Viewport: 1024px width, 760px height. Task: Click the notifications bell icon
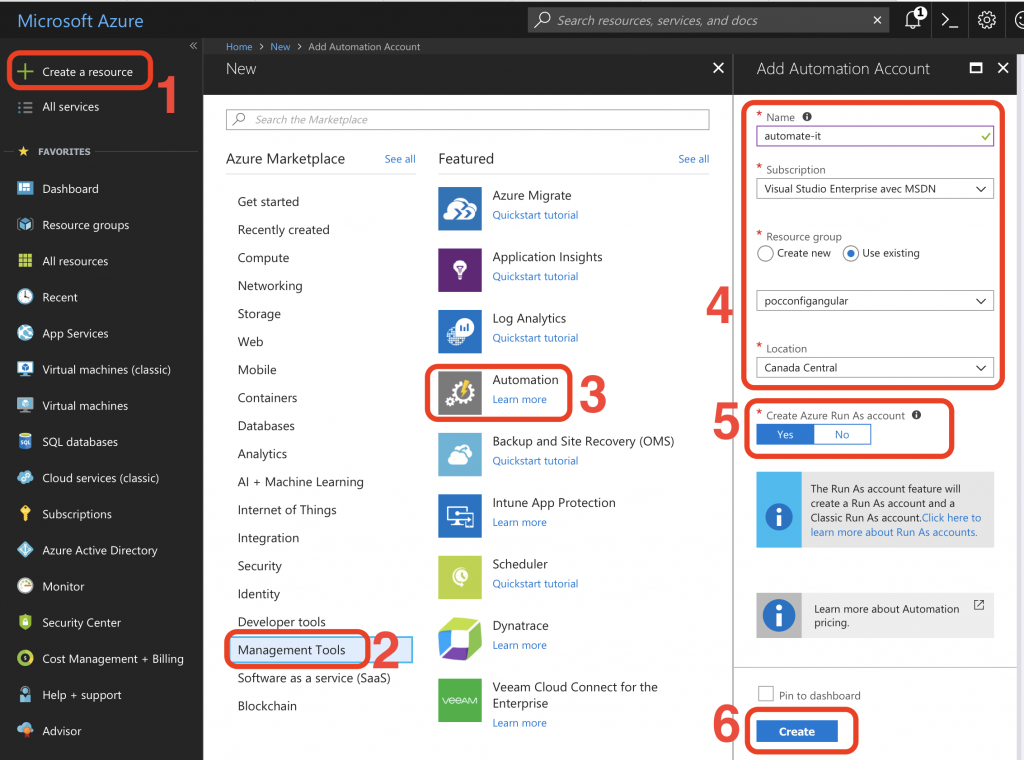[913, 20]
